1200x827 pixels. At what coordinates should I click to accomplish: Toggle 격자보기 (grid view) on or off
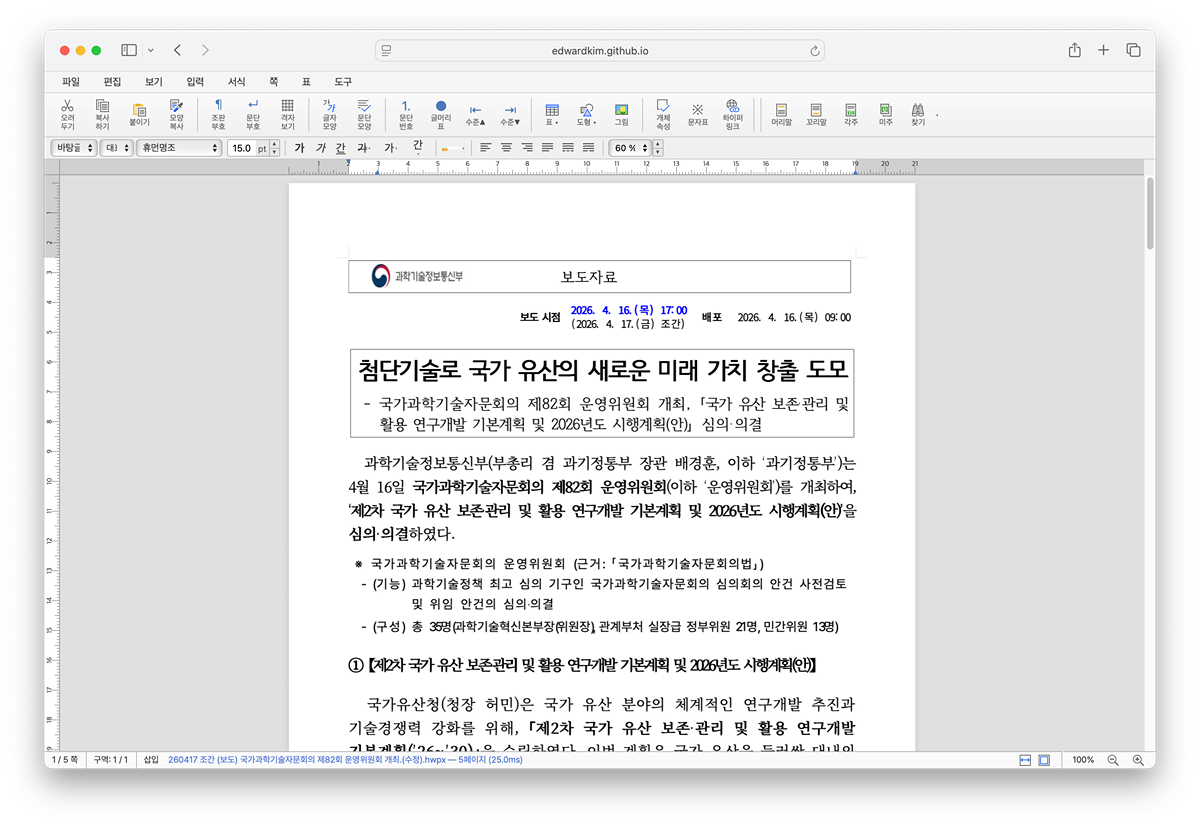(287, 113)
